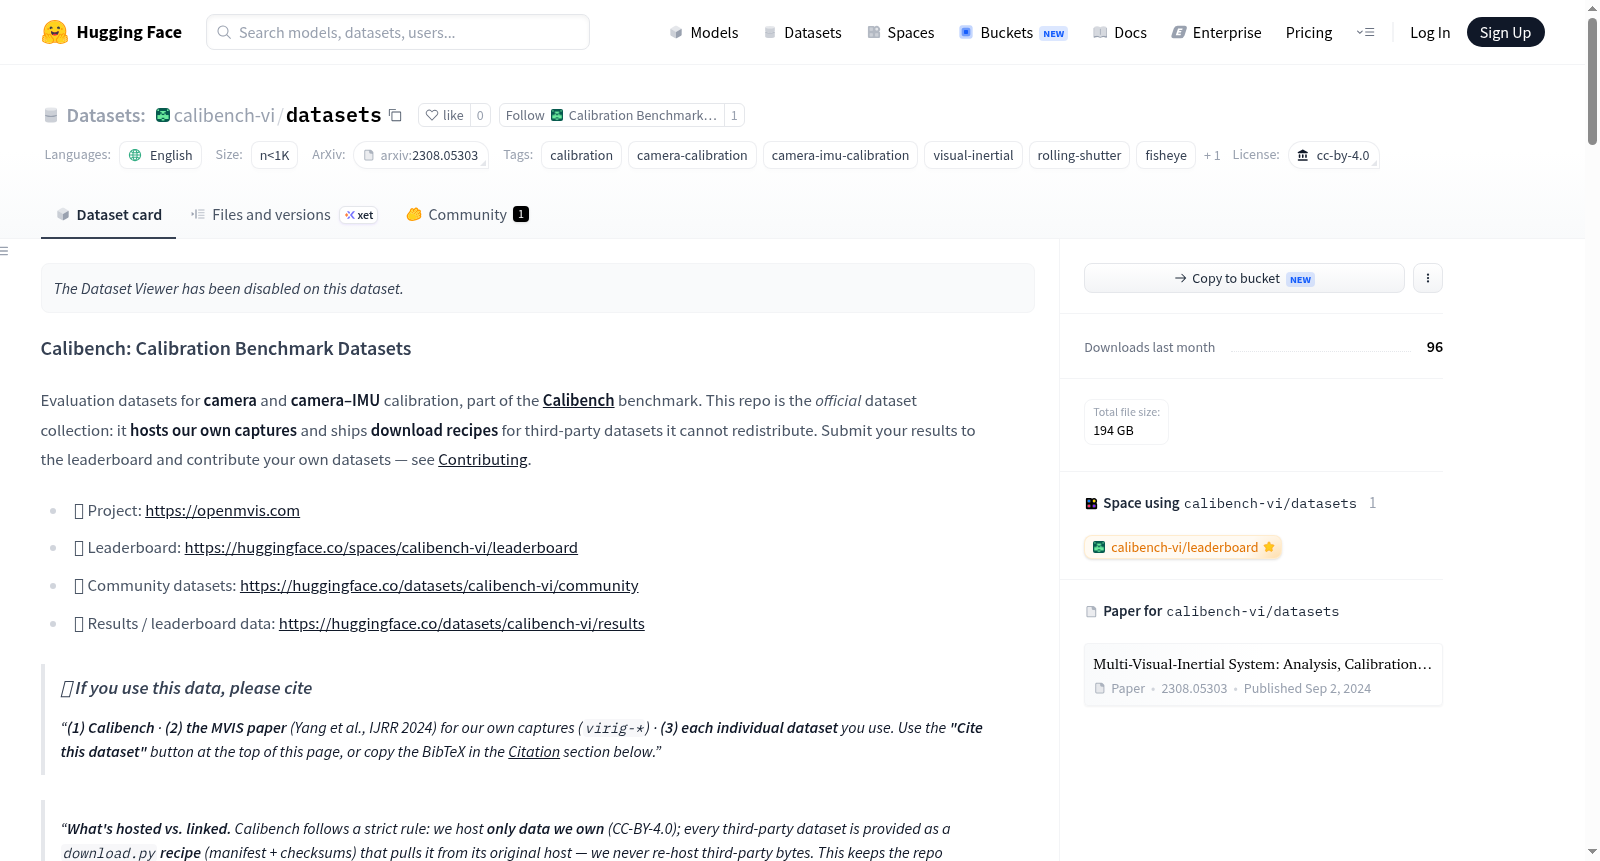Go to Datasets in top navigation
The height and width of the screenshot is (861, 1600).
point(803,32)
